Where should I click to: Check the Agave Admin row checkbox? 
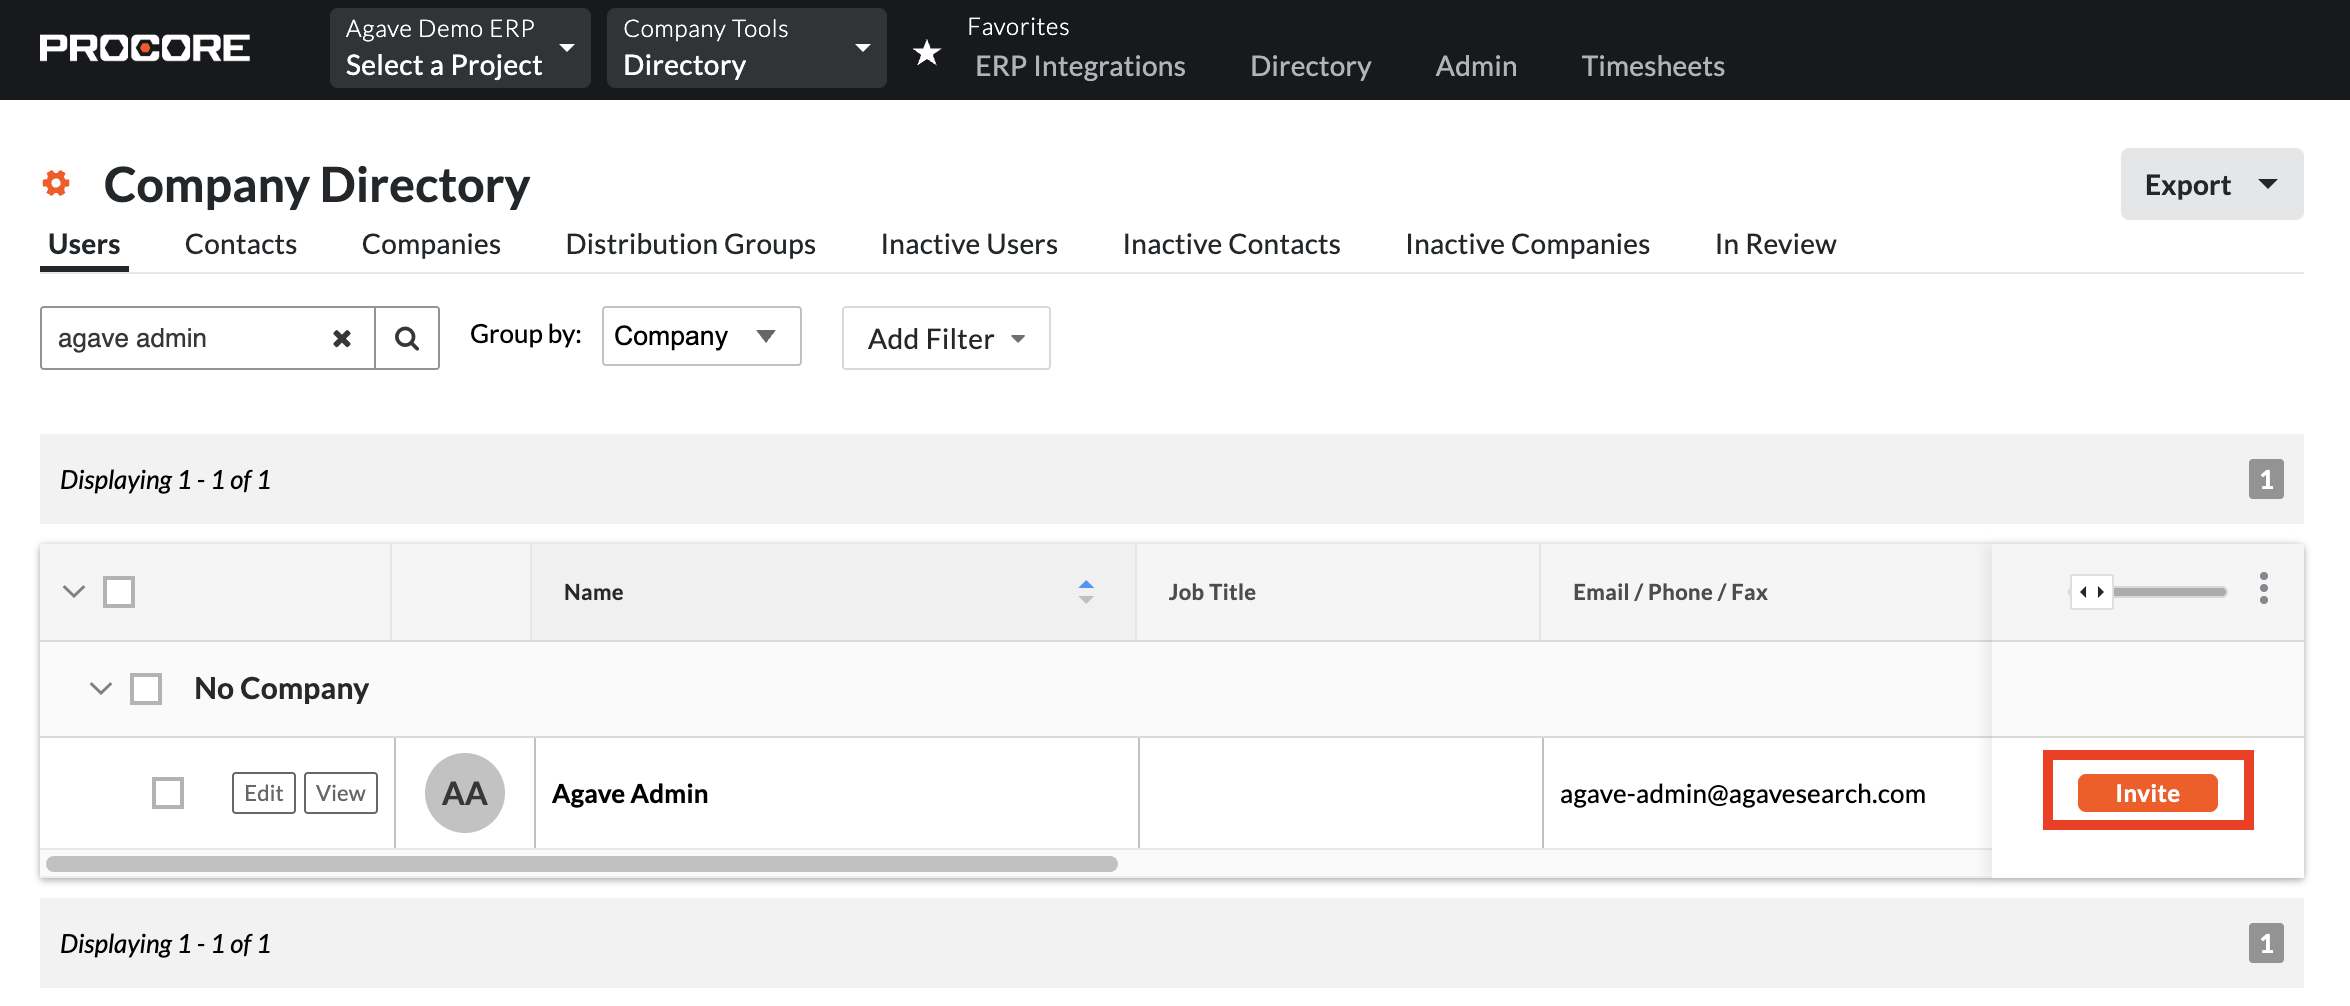(x=168, y=793)
